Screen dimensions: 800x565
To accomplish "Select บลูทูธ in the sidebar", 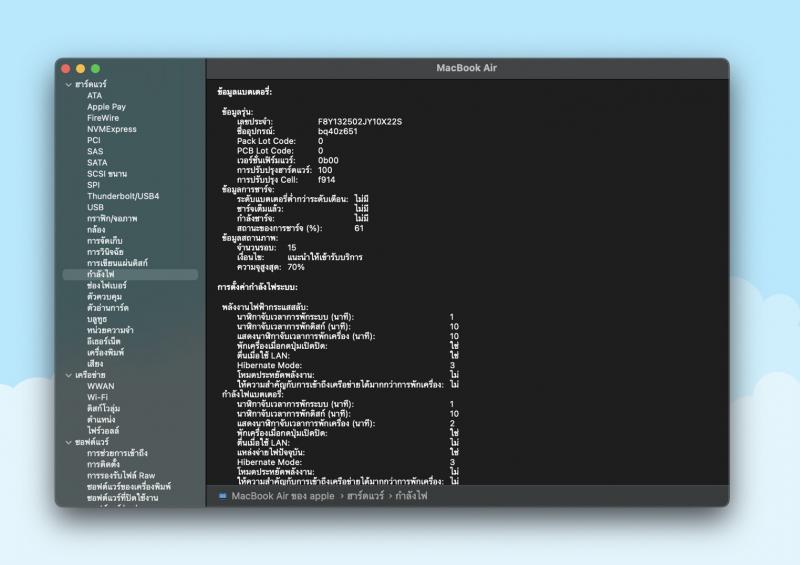I will tap(96, 320).
